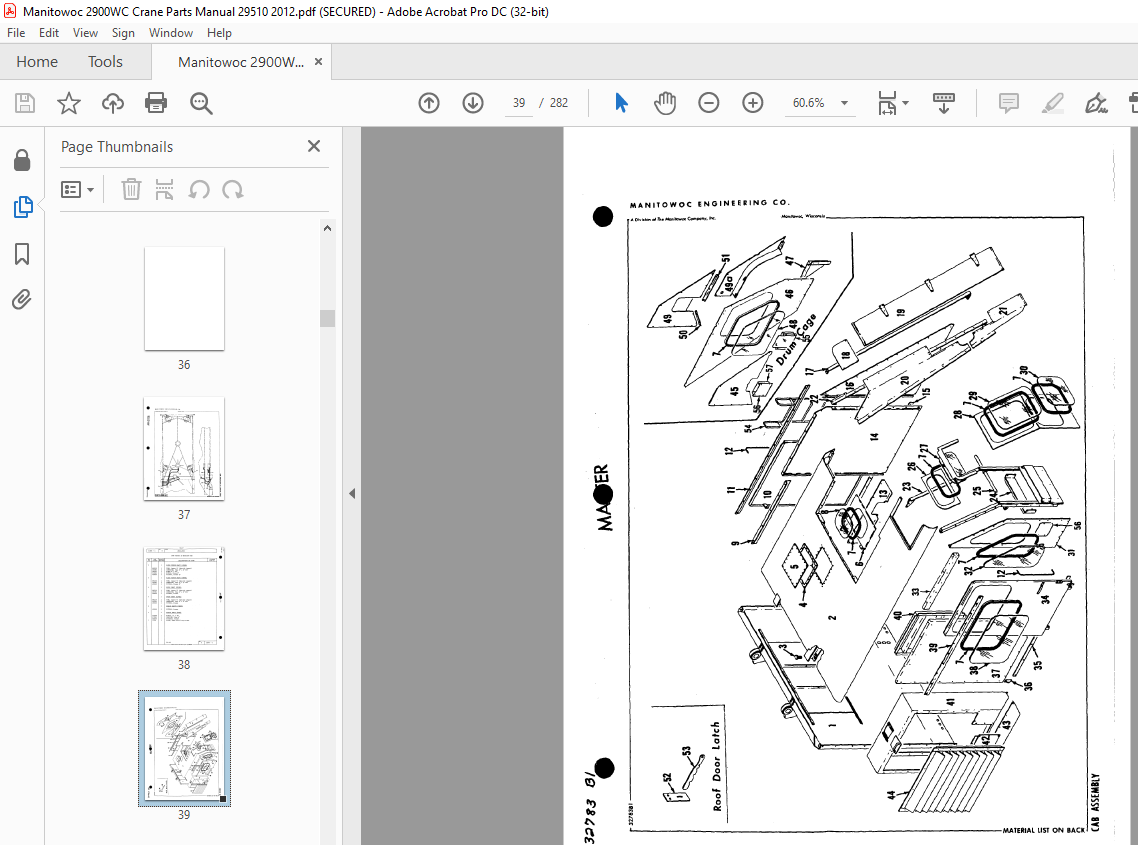1138x845 pixels.
Task: Delete selected page trash icon
Action: click(131, 189)
